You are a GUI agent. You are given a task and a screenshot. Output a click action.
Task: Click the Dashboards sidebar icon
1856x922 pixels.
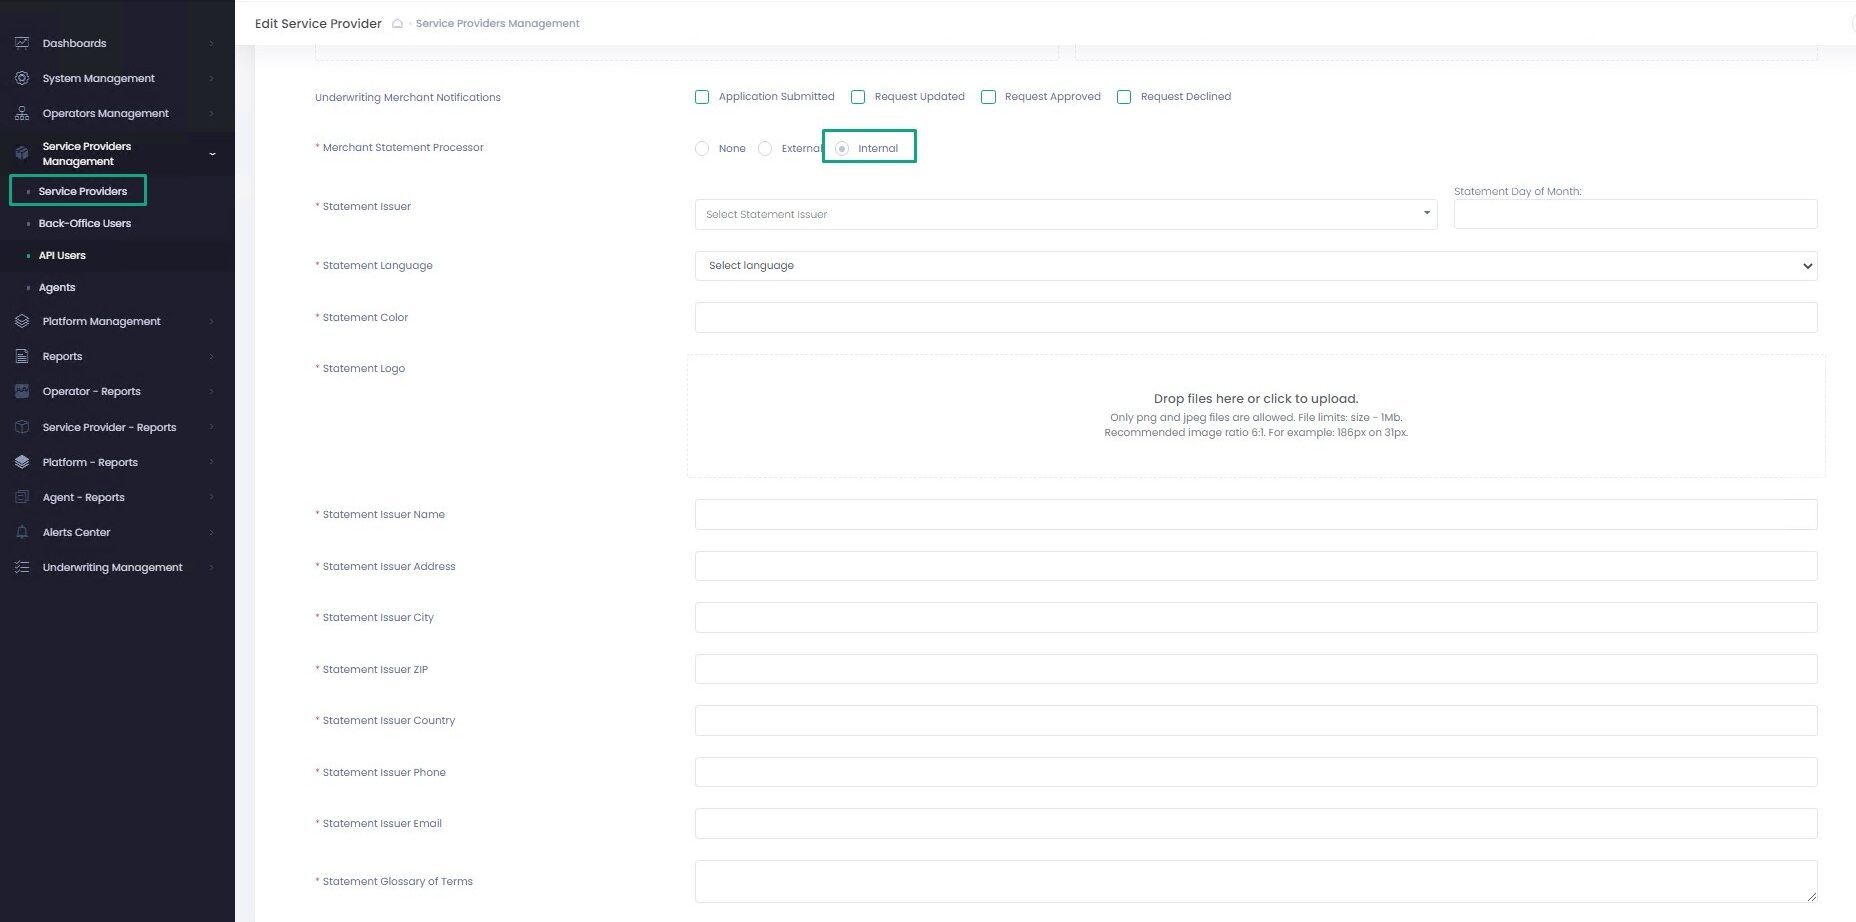22,43
